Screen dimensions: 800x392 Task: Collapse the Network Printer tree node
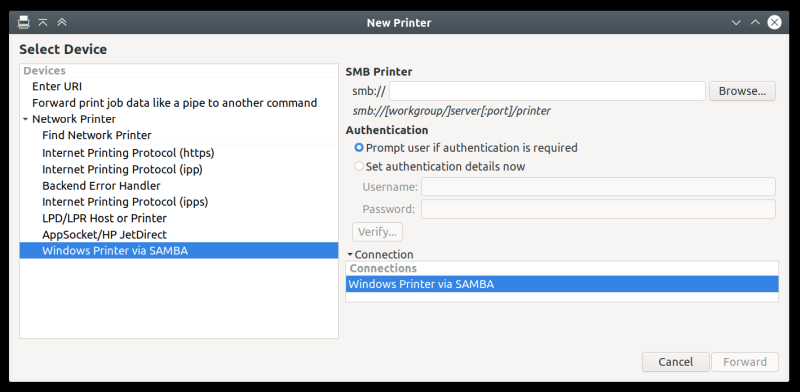pyautogui.click(x=25, y=119)
